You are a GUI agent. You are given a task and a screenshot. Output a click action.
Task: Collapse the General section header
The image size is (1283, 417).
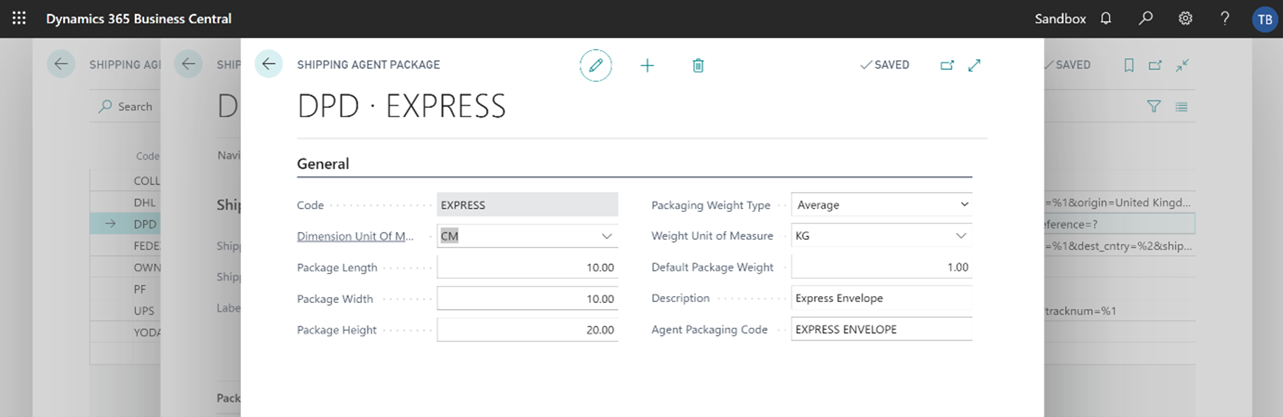(x=323, y=164)
